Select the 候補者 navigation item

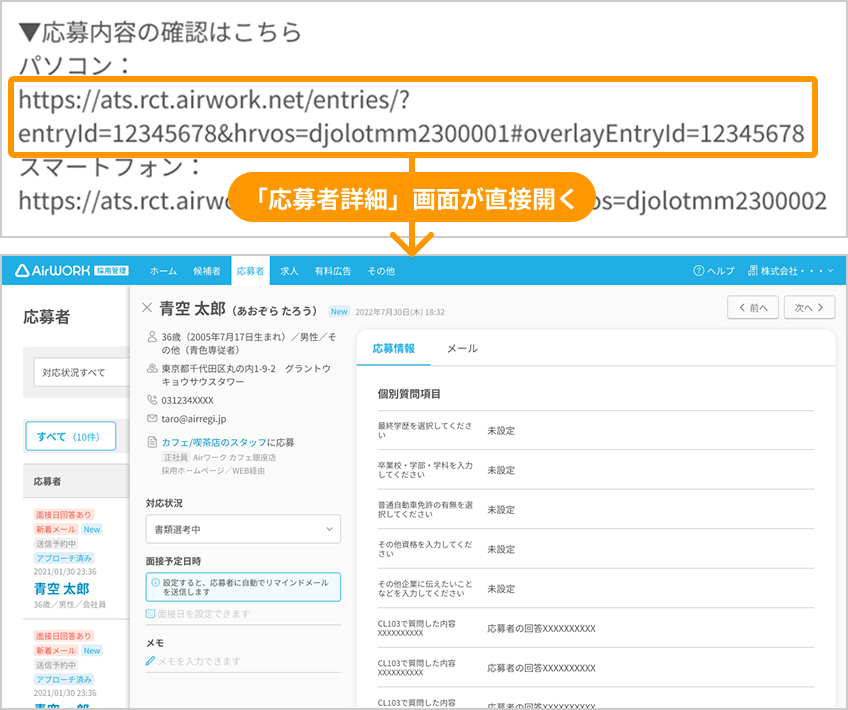(207, 271)
